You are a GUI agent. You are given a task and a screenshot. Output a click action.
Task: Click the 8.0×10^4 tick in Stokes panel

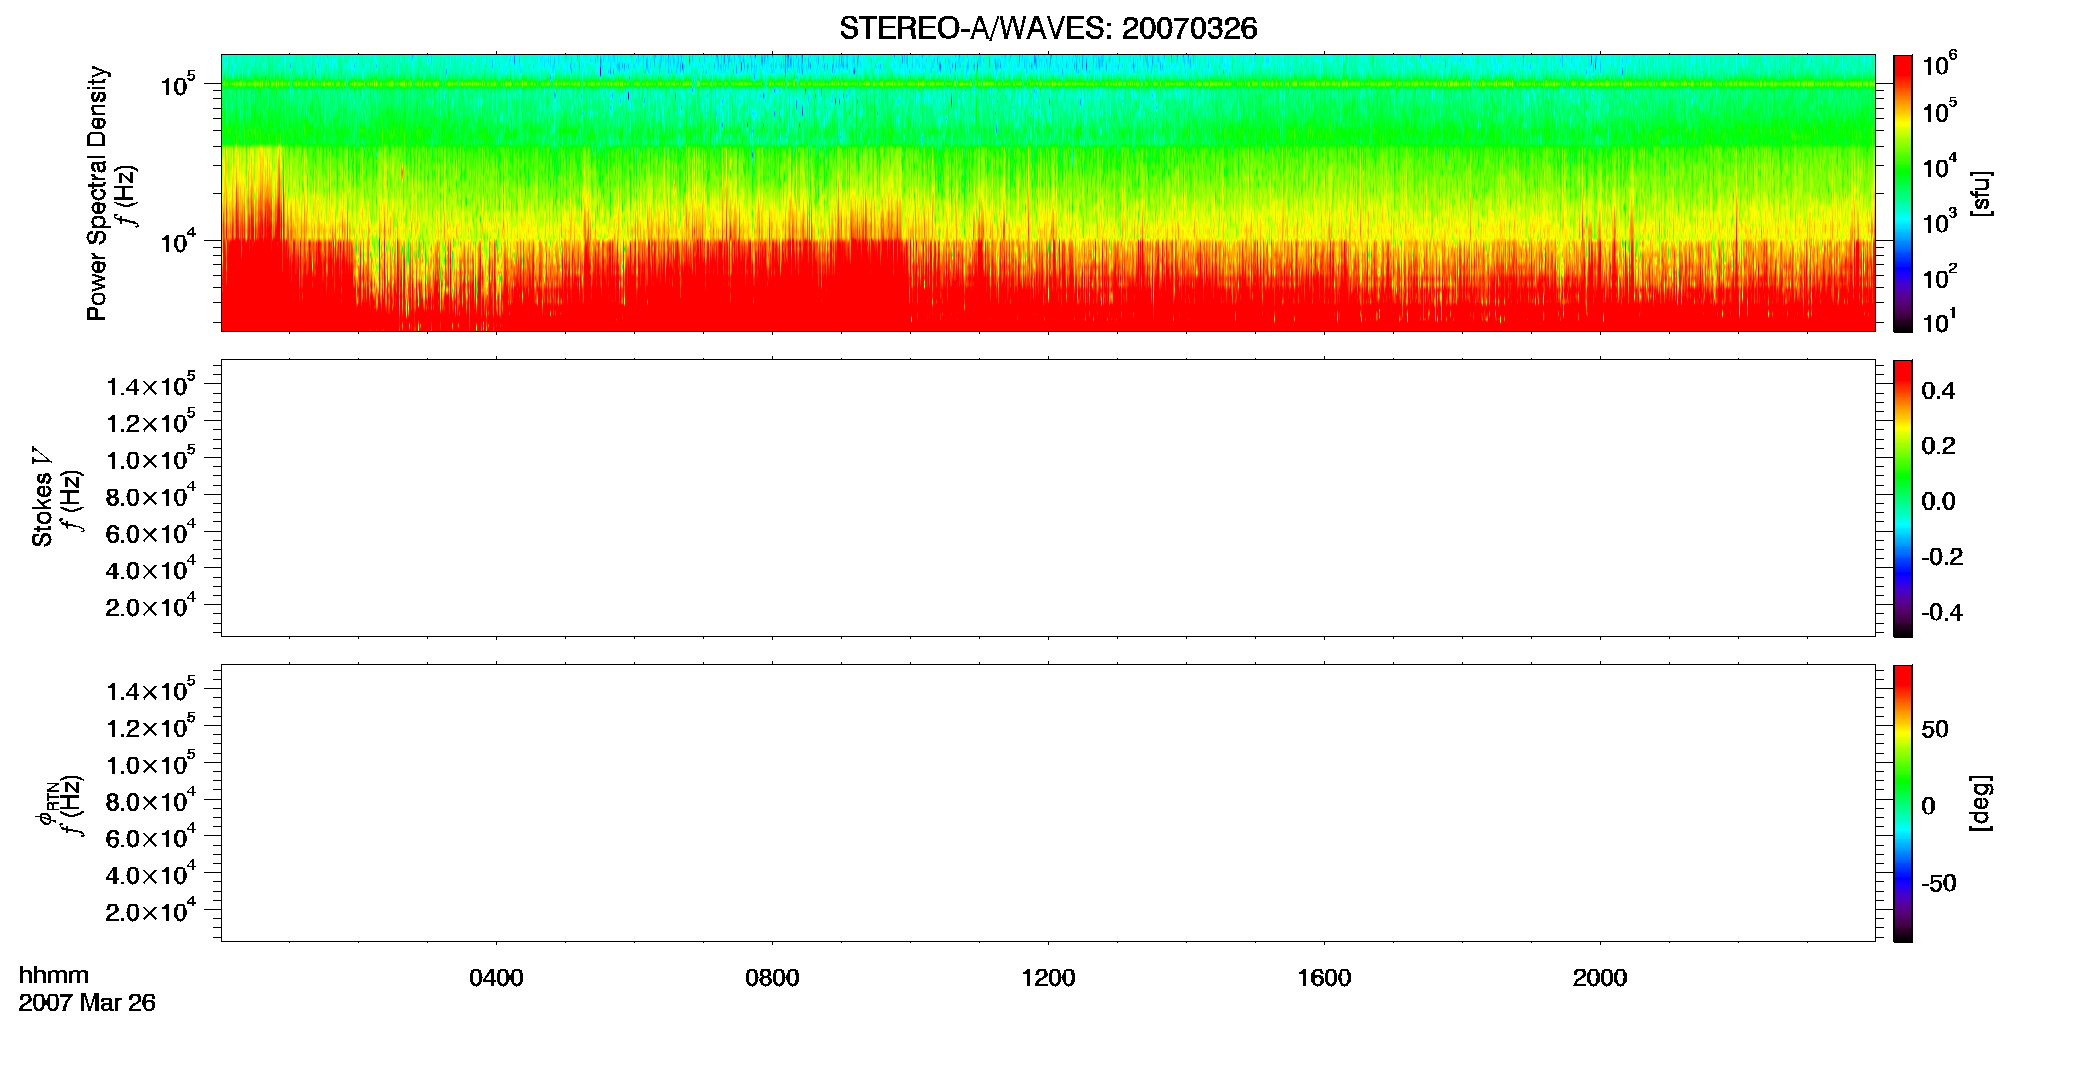coord(151,496)
